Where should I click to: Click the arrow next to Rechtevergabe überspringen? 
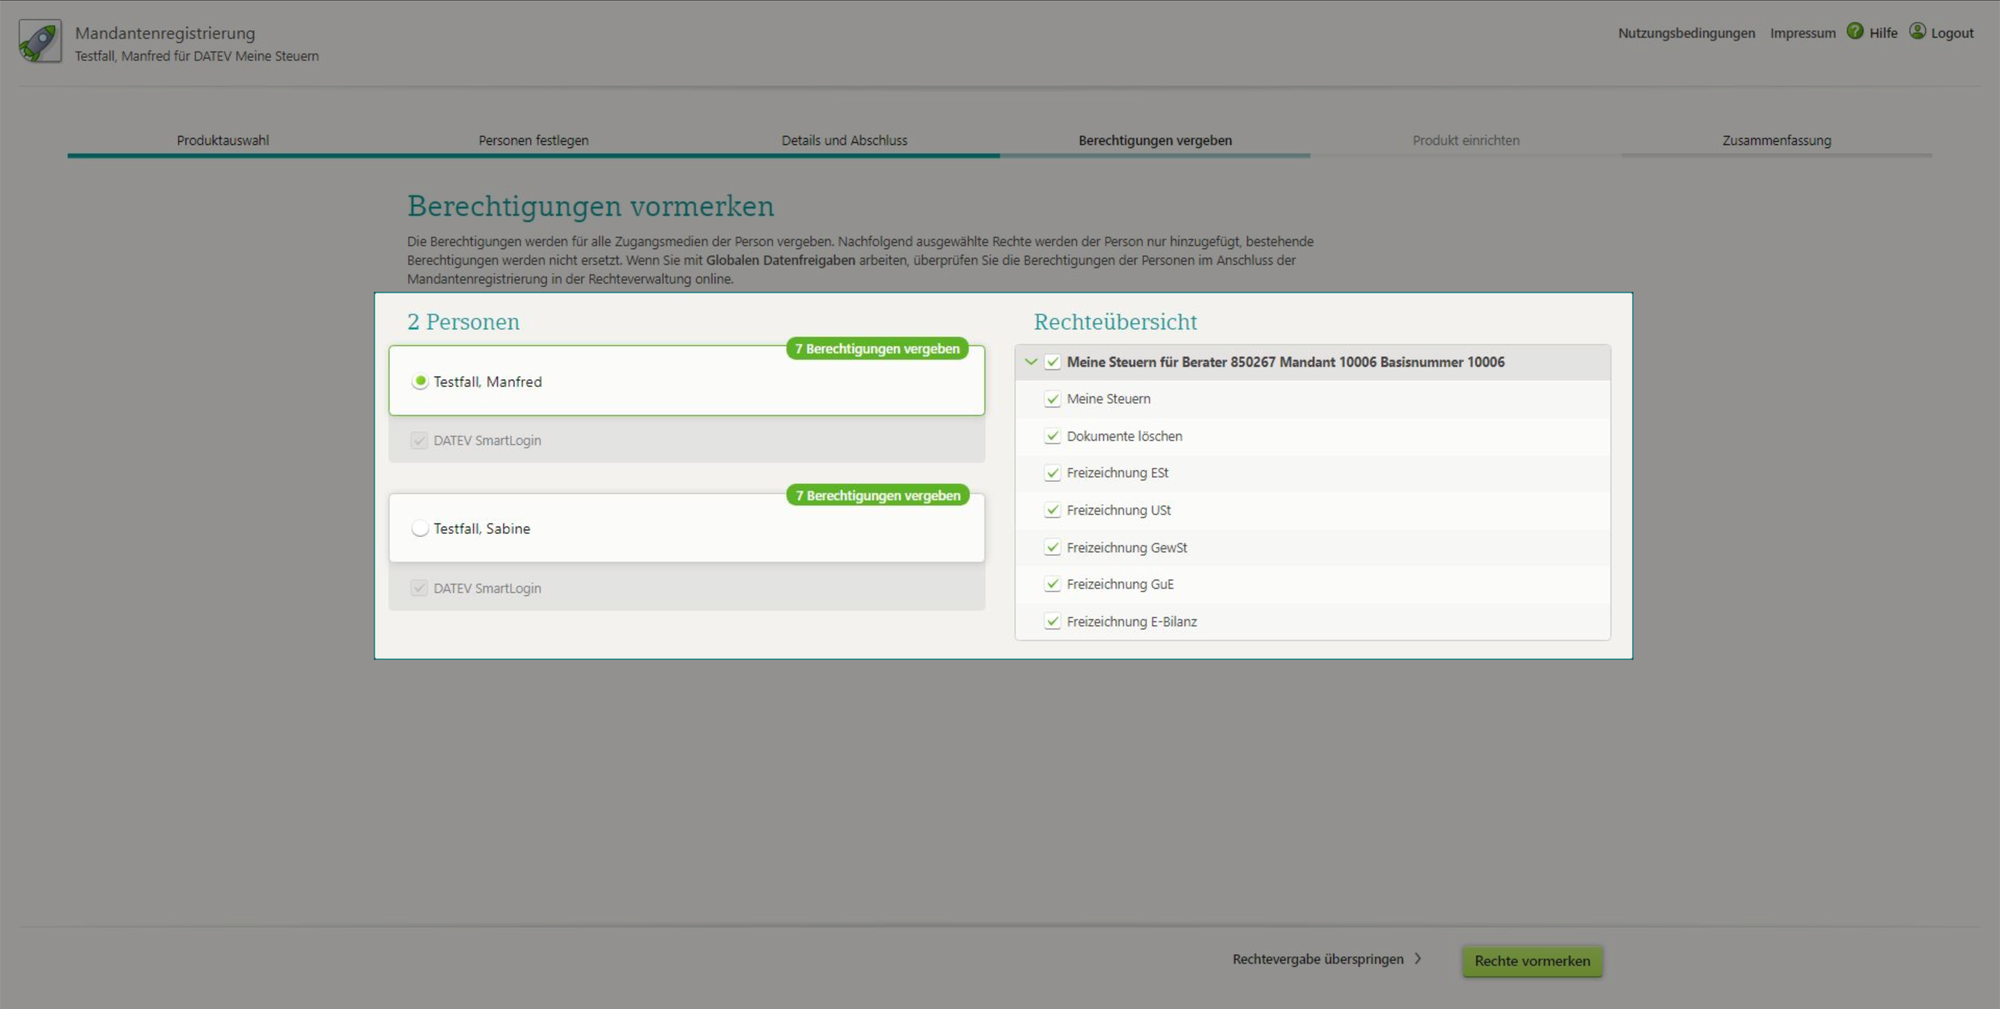1418,959
